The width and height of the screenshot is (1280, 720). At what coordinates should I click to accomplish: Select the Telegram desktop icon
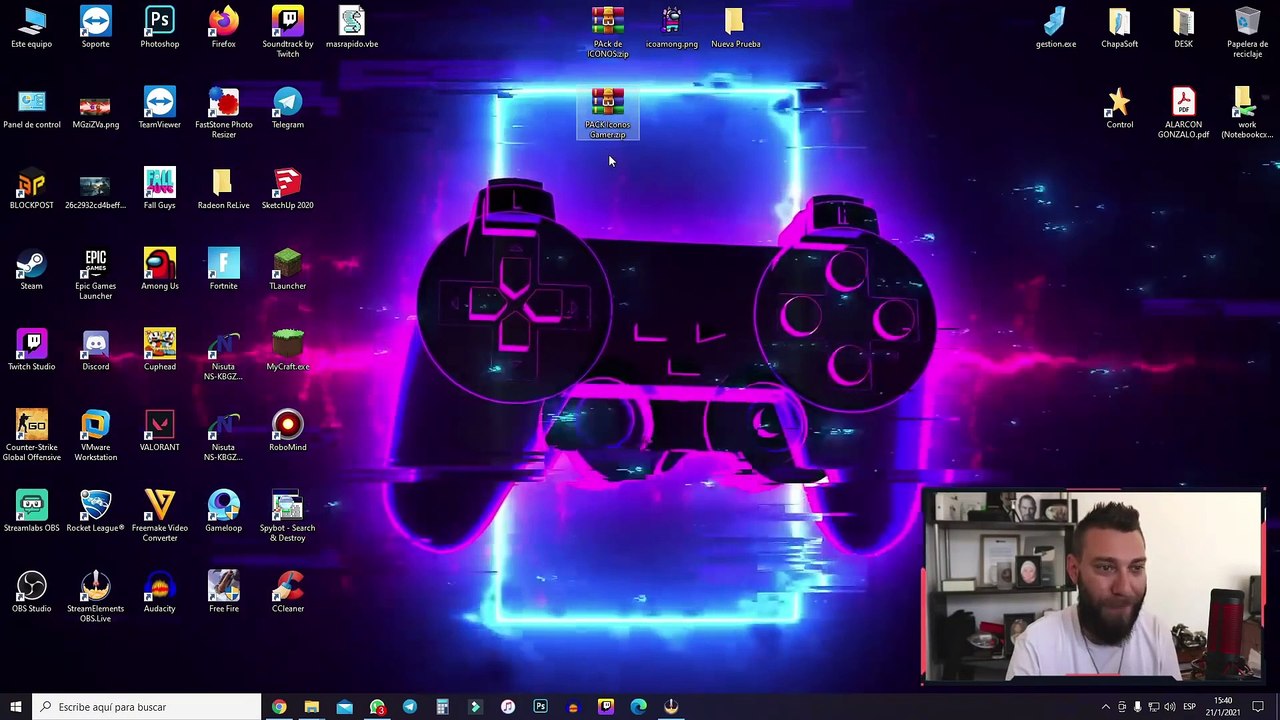click(x=288, y=109)
